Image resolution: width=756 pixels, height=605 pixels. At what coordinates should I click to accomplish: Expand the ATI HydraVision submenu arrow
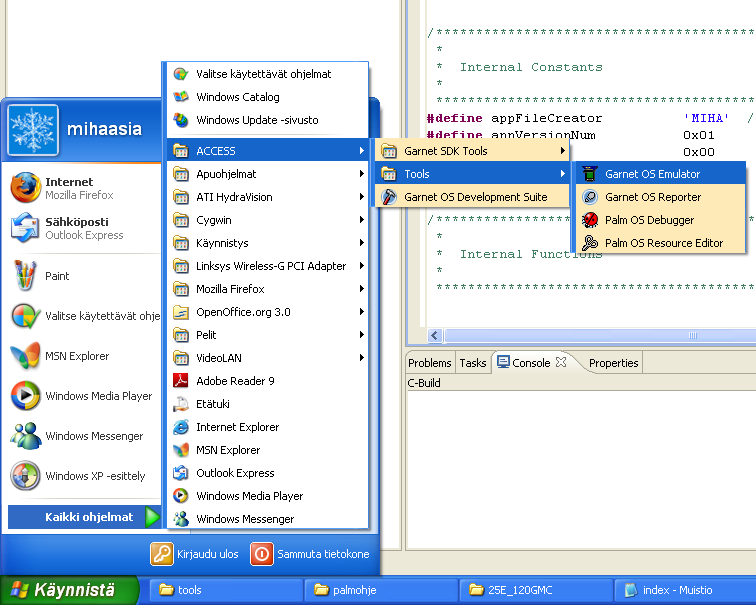coord(361,197)
